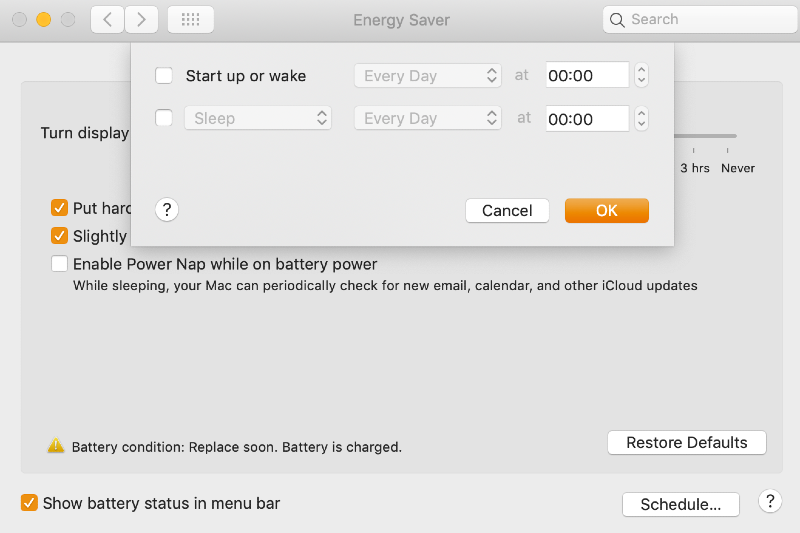Click the yellow minimize window button
This screenshot has height=533, width=800.
[x=44, y=20]
